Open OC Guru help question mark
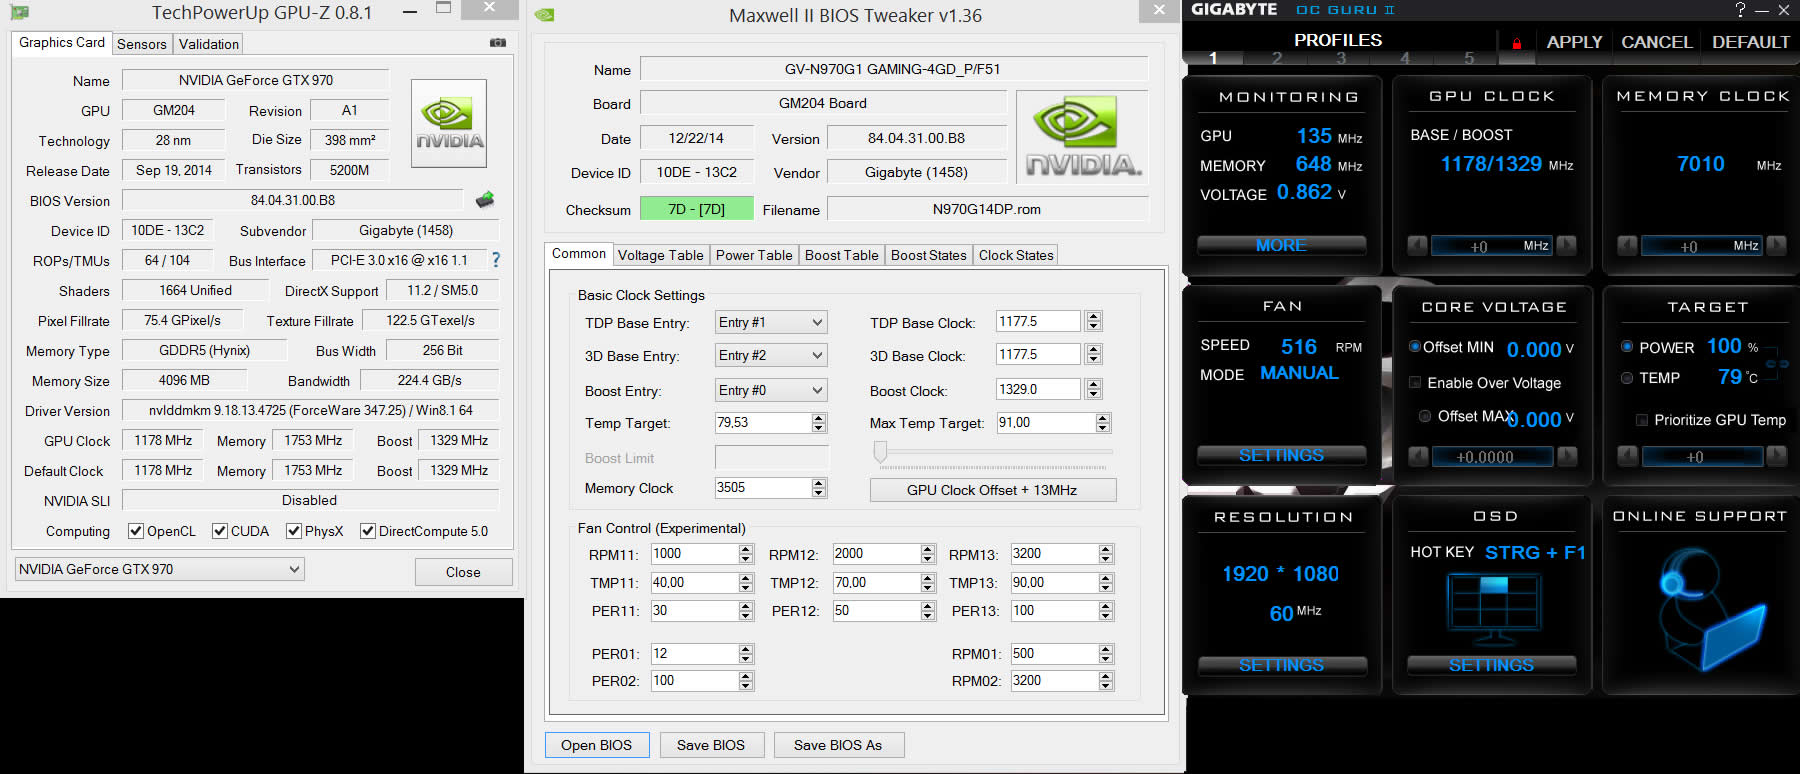The image size is (1800, 774). [x=1741, y=10]
